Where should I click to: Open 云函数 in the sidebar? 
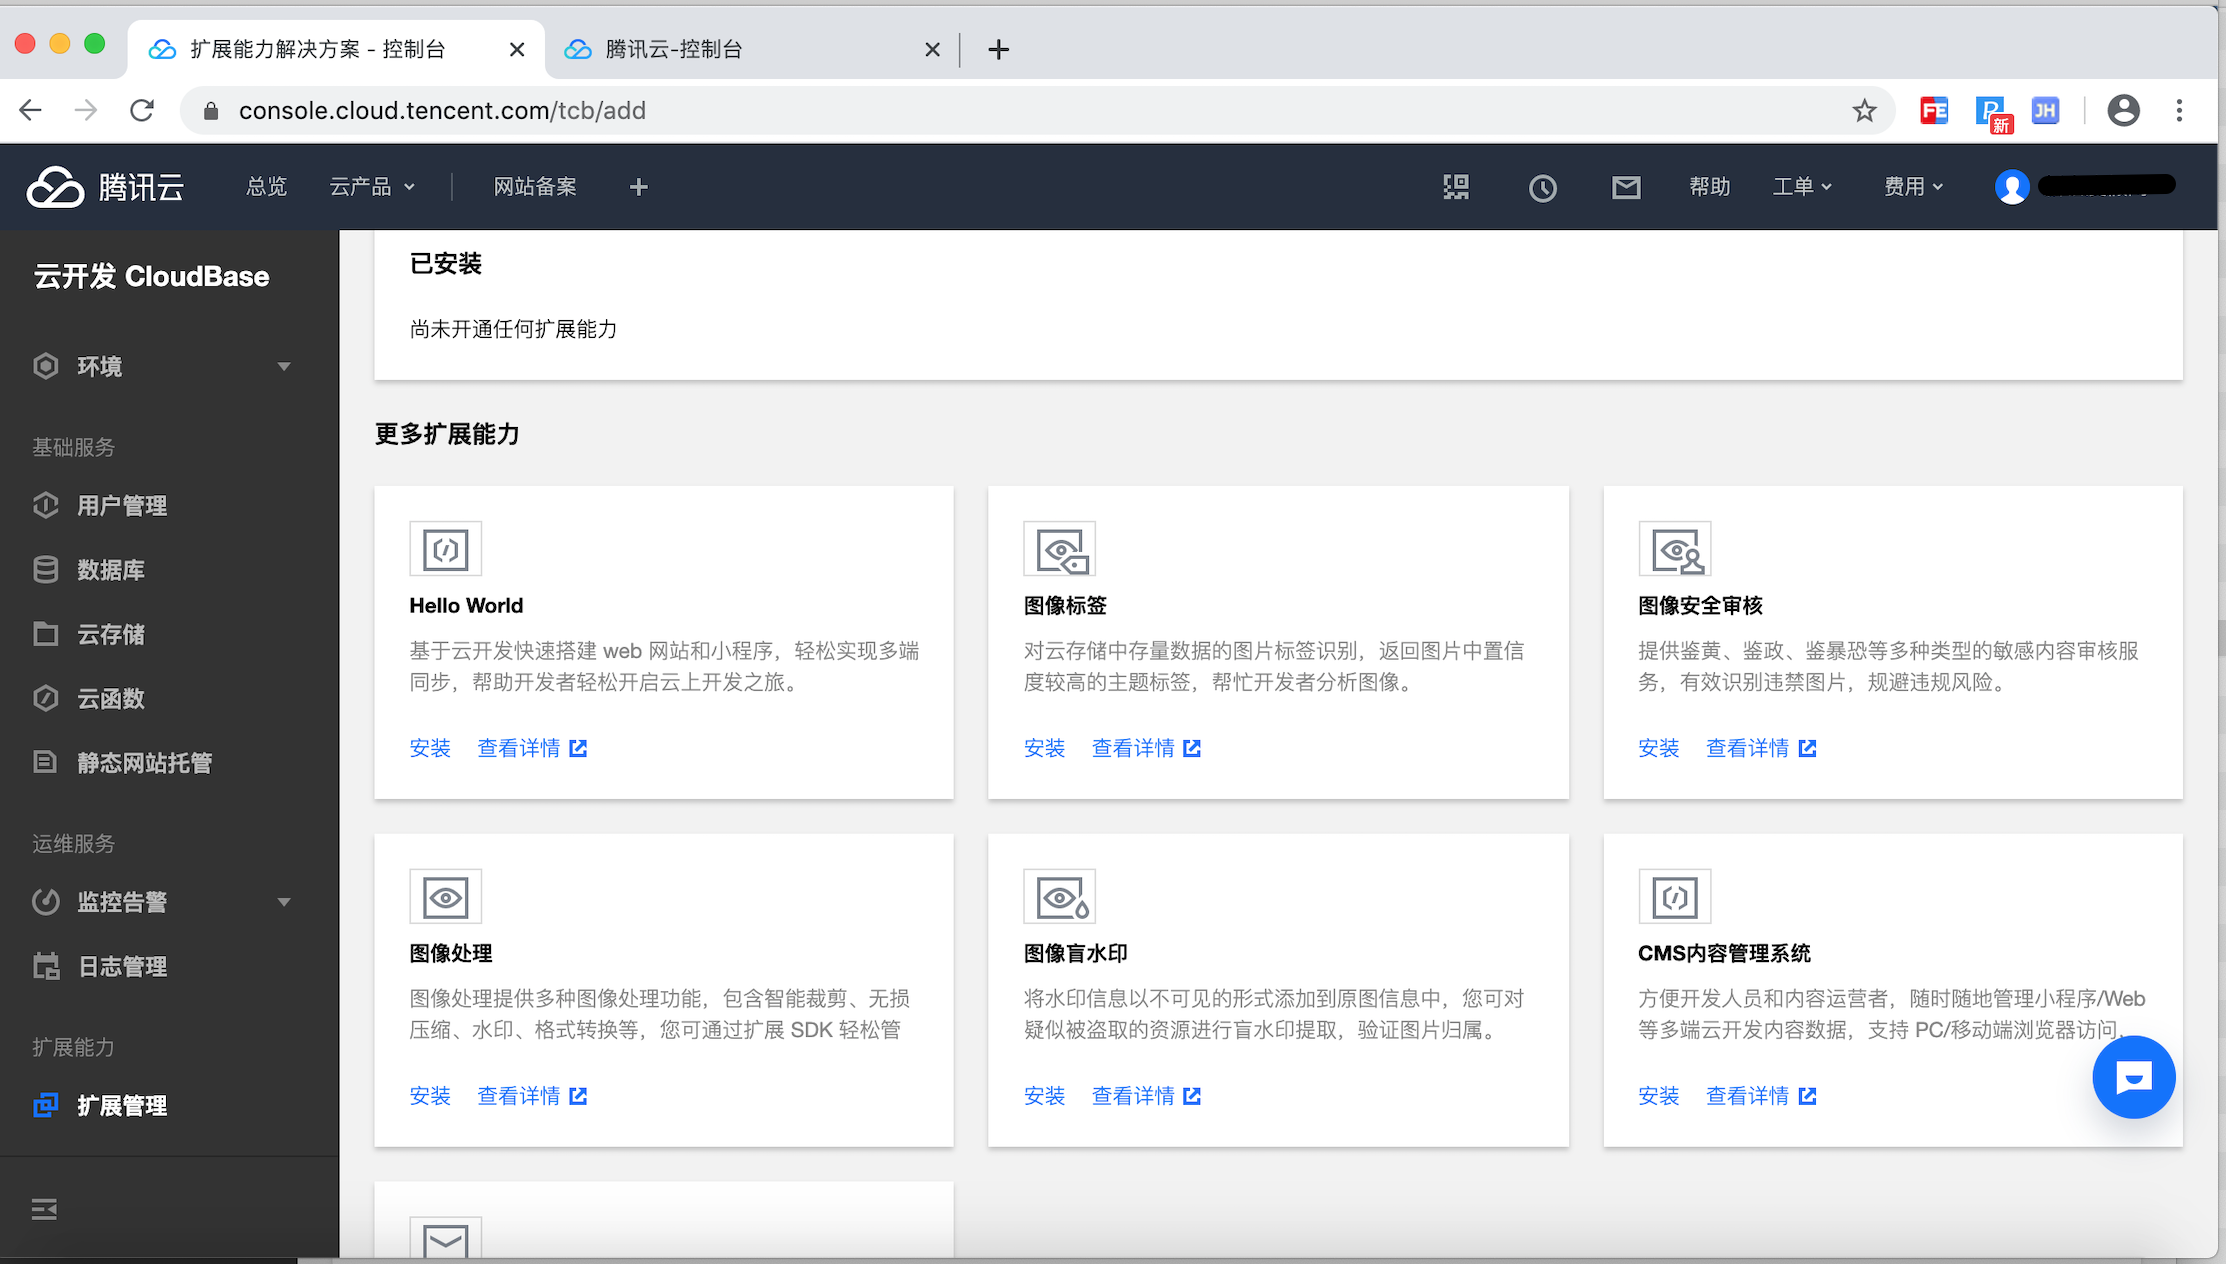(x=111, y=699)
